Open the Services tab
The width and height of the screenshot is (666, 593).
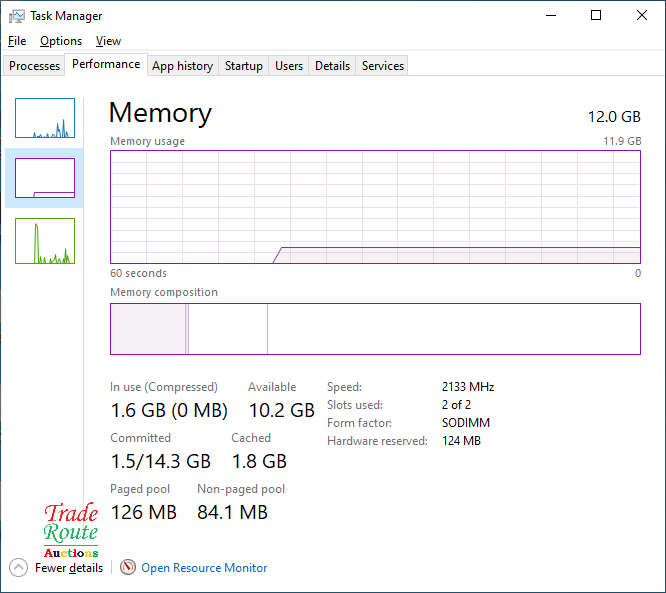[382, 66]
